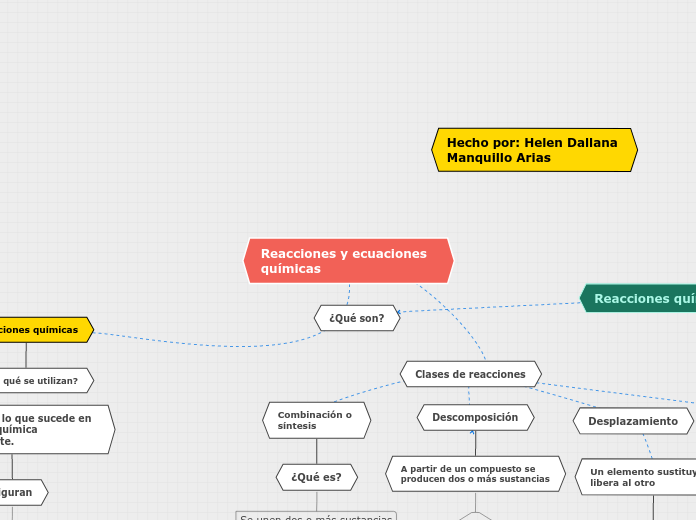Select the 'Se unen dos o más sustancias' node
This screenshot has height=520, width=696.
pyautogui.click(x=316, y=516)
